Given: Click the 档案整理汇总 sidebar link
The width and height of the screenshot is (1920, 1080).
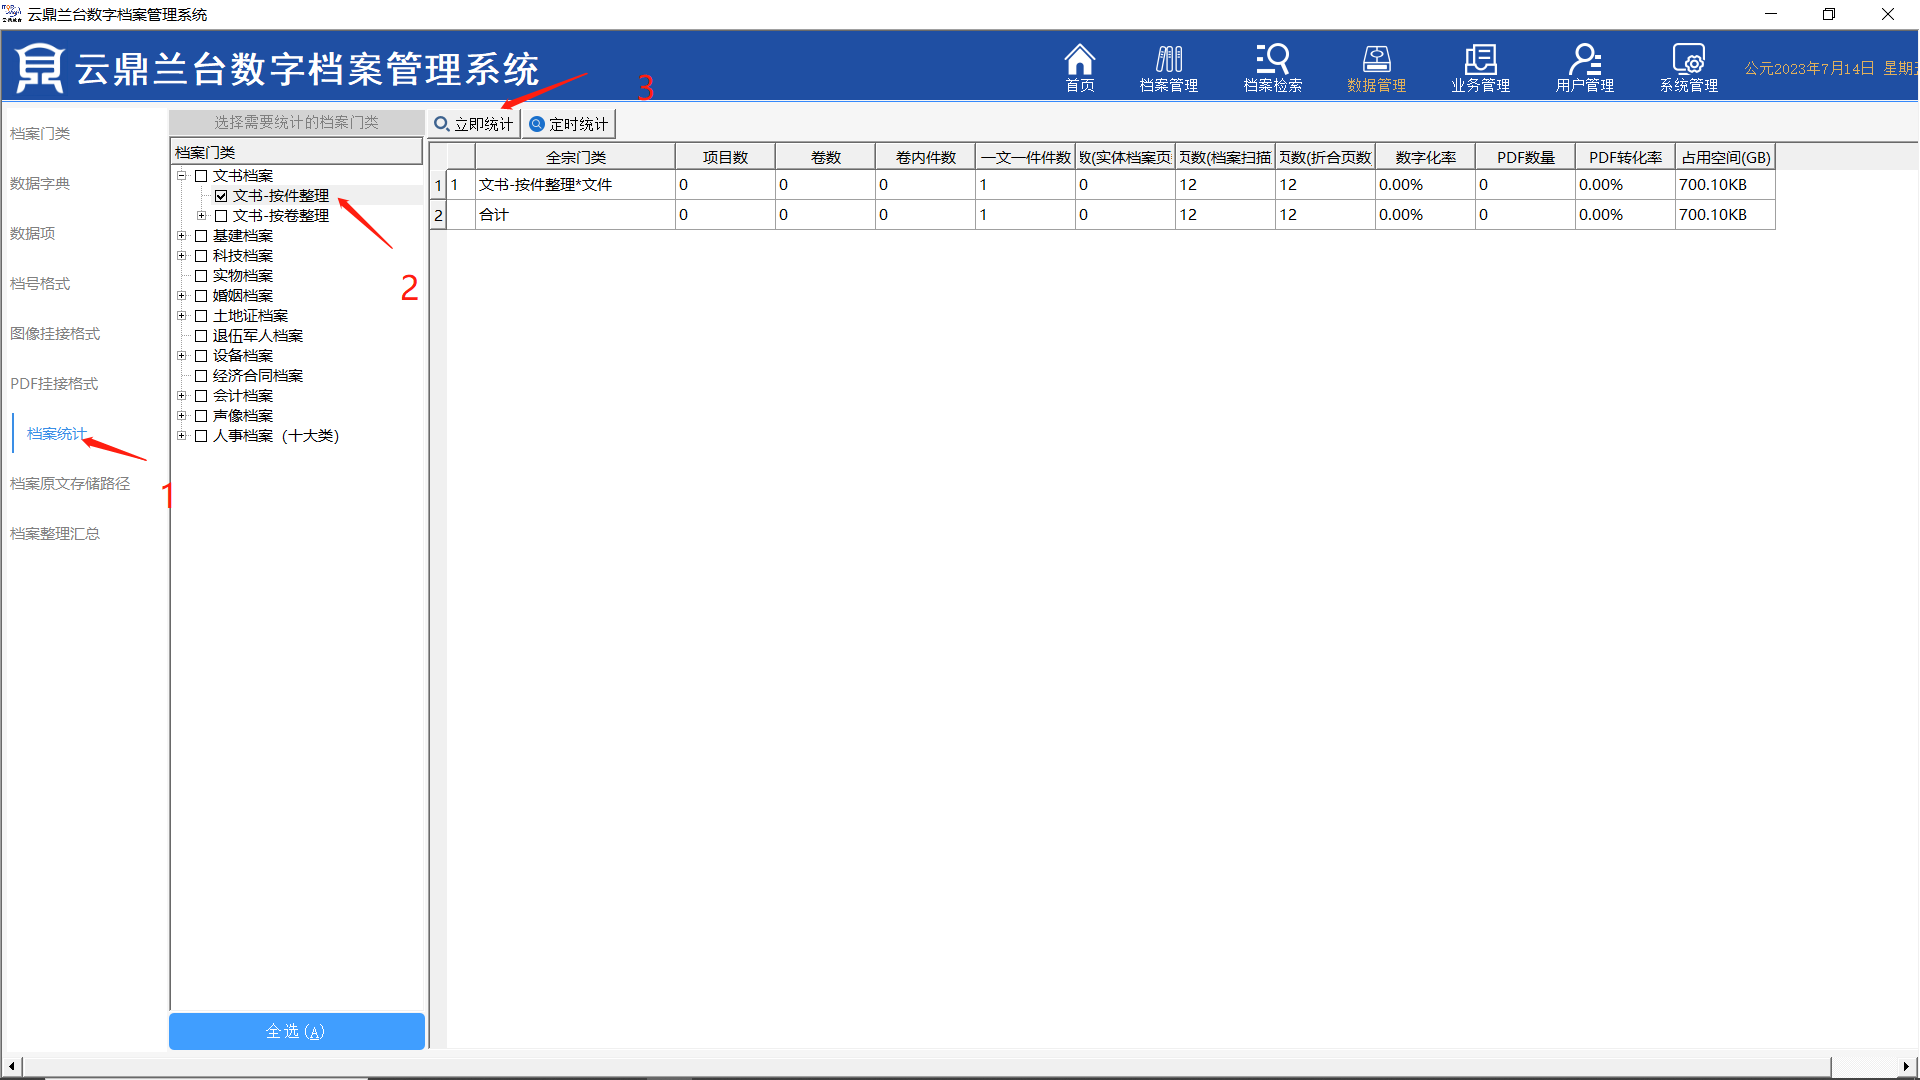Looking at the screenshot, I should [55, 533].
